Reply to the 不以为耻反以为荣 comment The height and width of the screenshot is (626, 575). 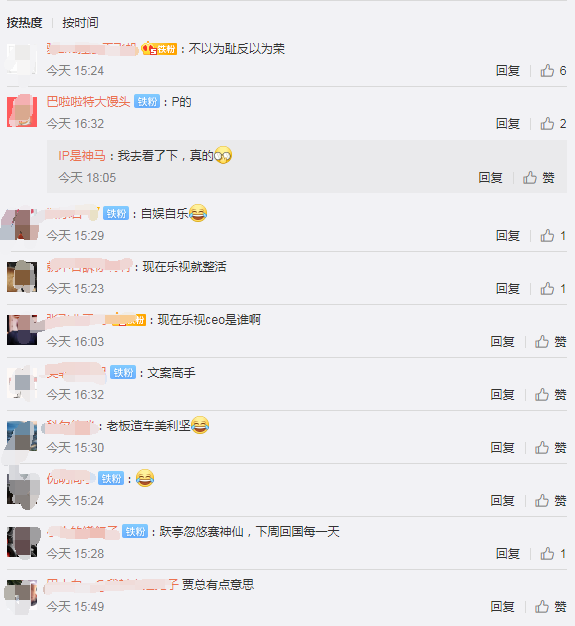coord(508,71)
